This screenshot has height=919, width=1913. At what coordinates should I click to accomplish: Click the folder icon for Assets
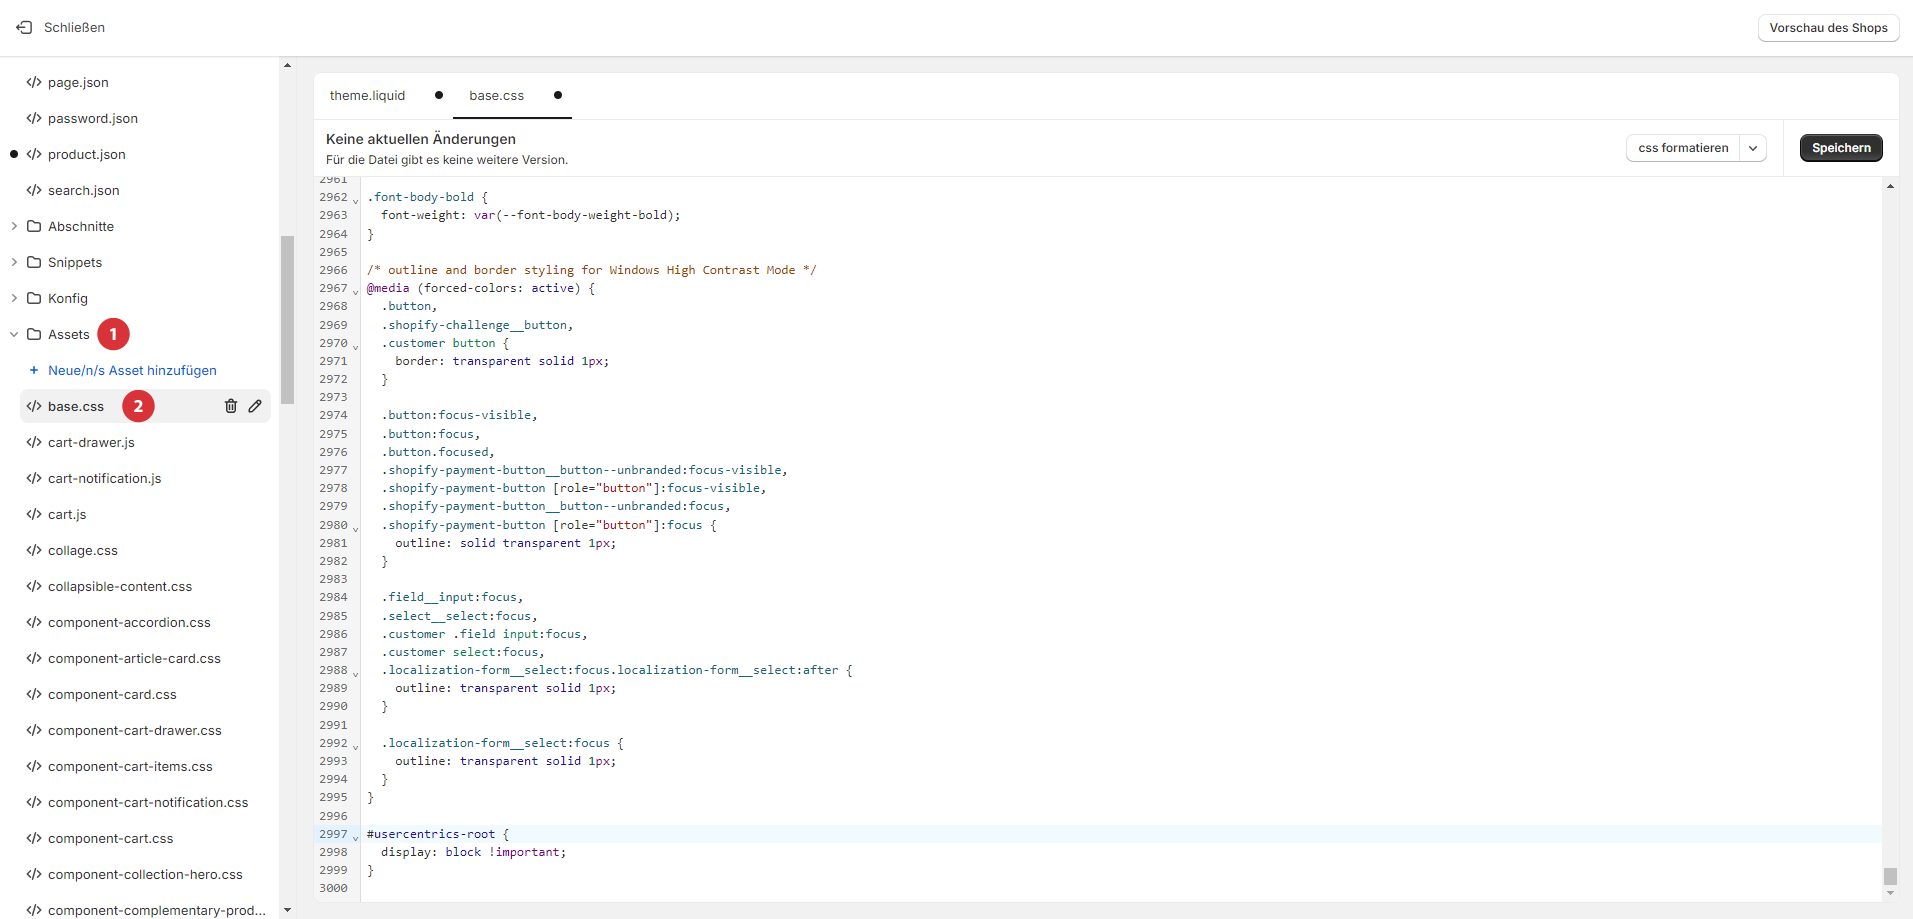point(34,334)
